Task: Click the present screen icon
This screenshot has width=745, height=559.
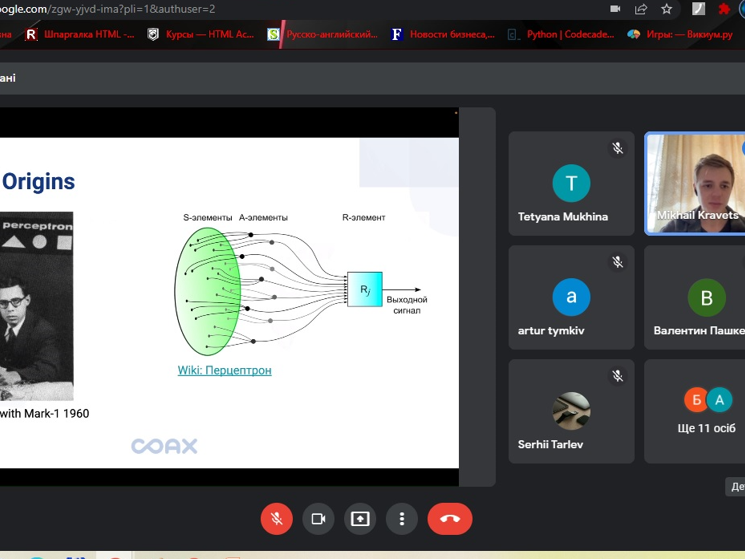Action: click(x=360, y=519)
